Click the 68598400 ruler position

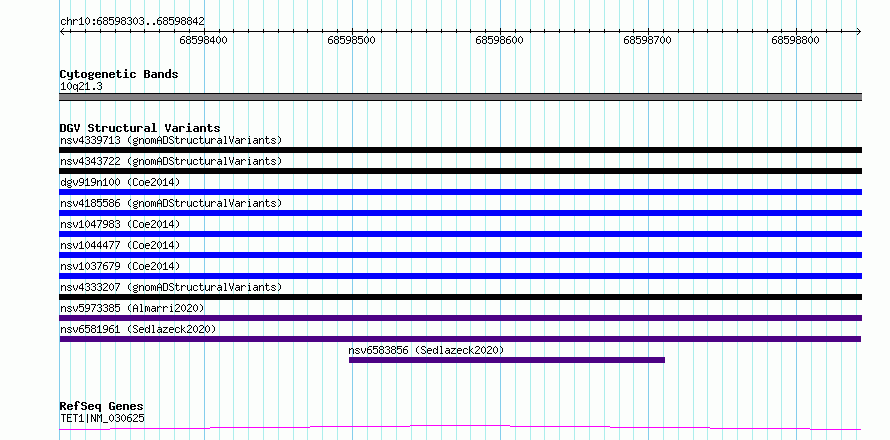coord(203,40)
